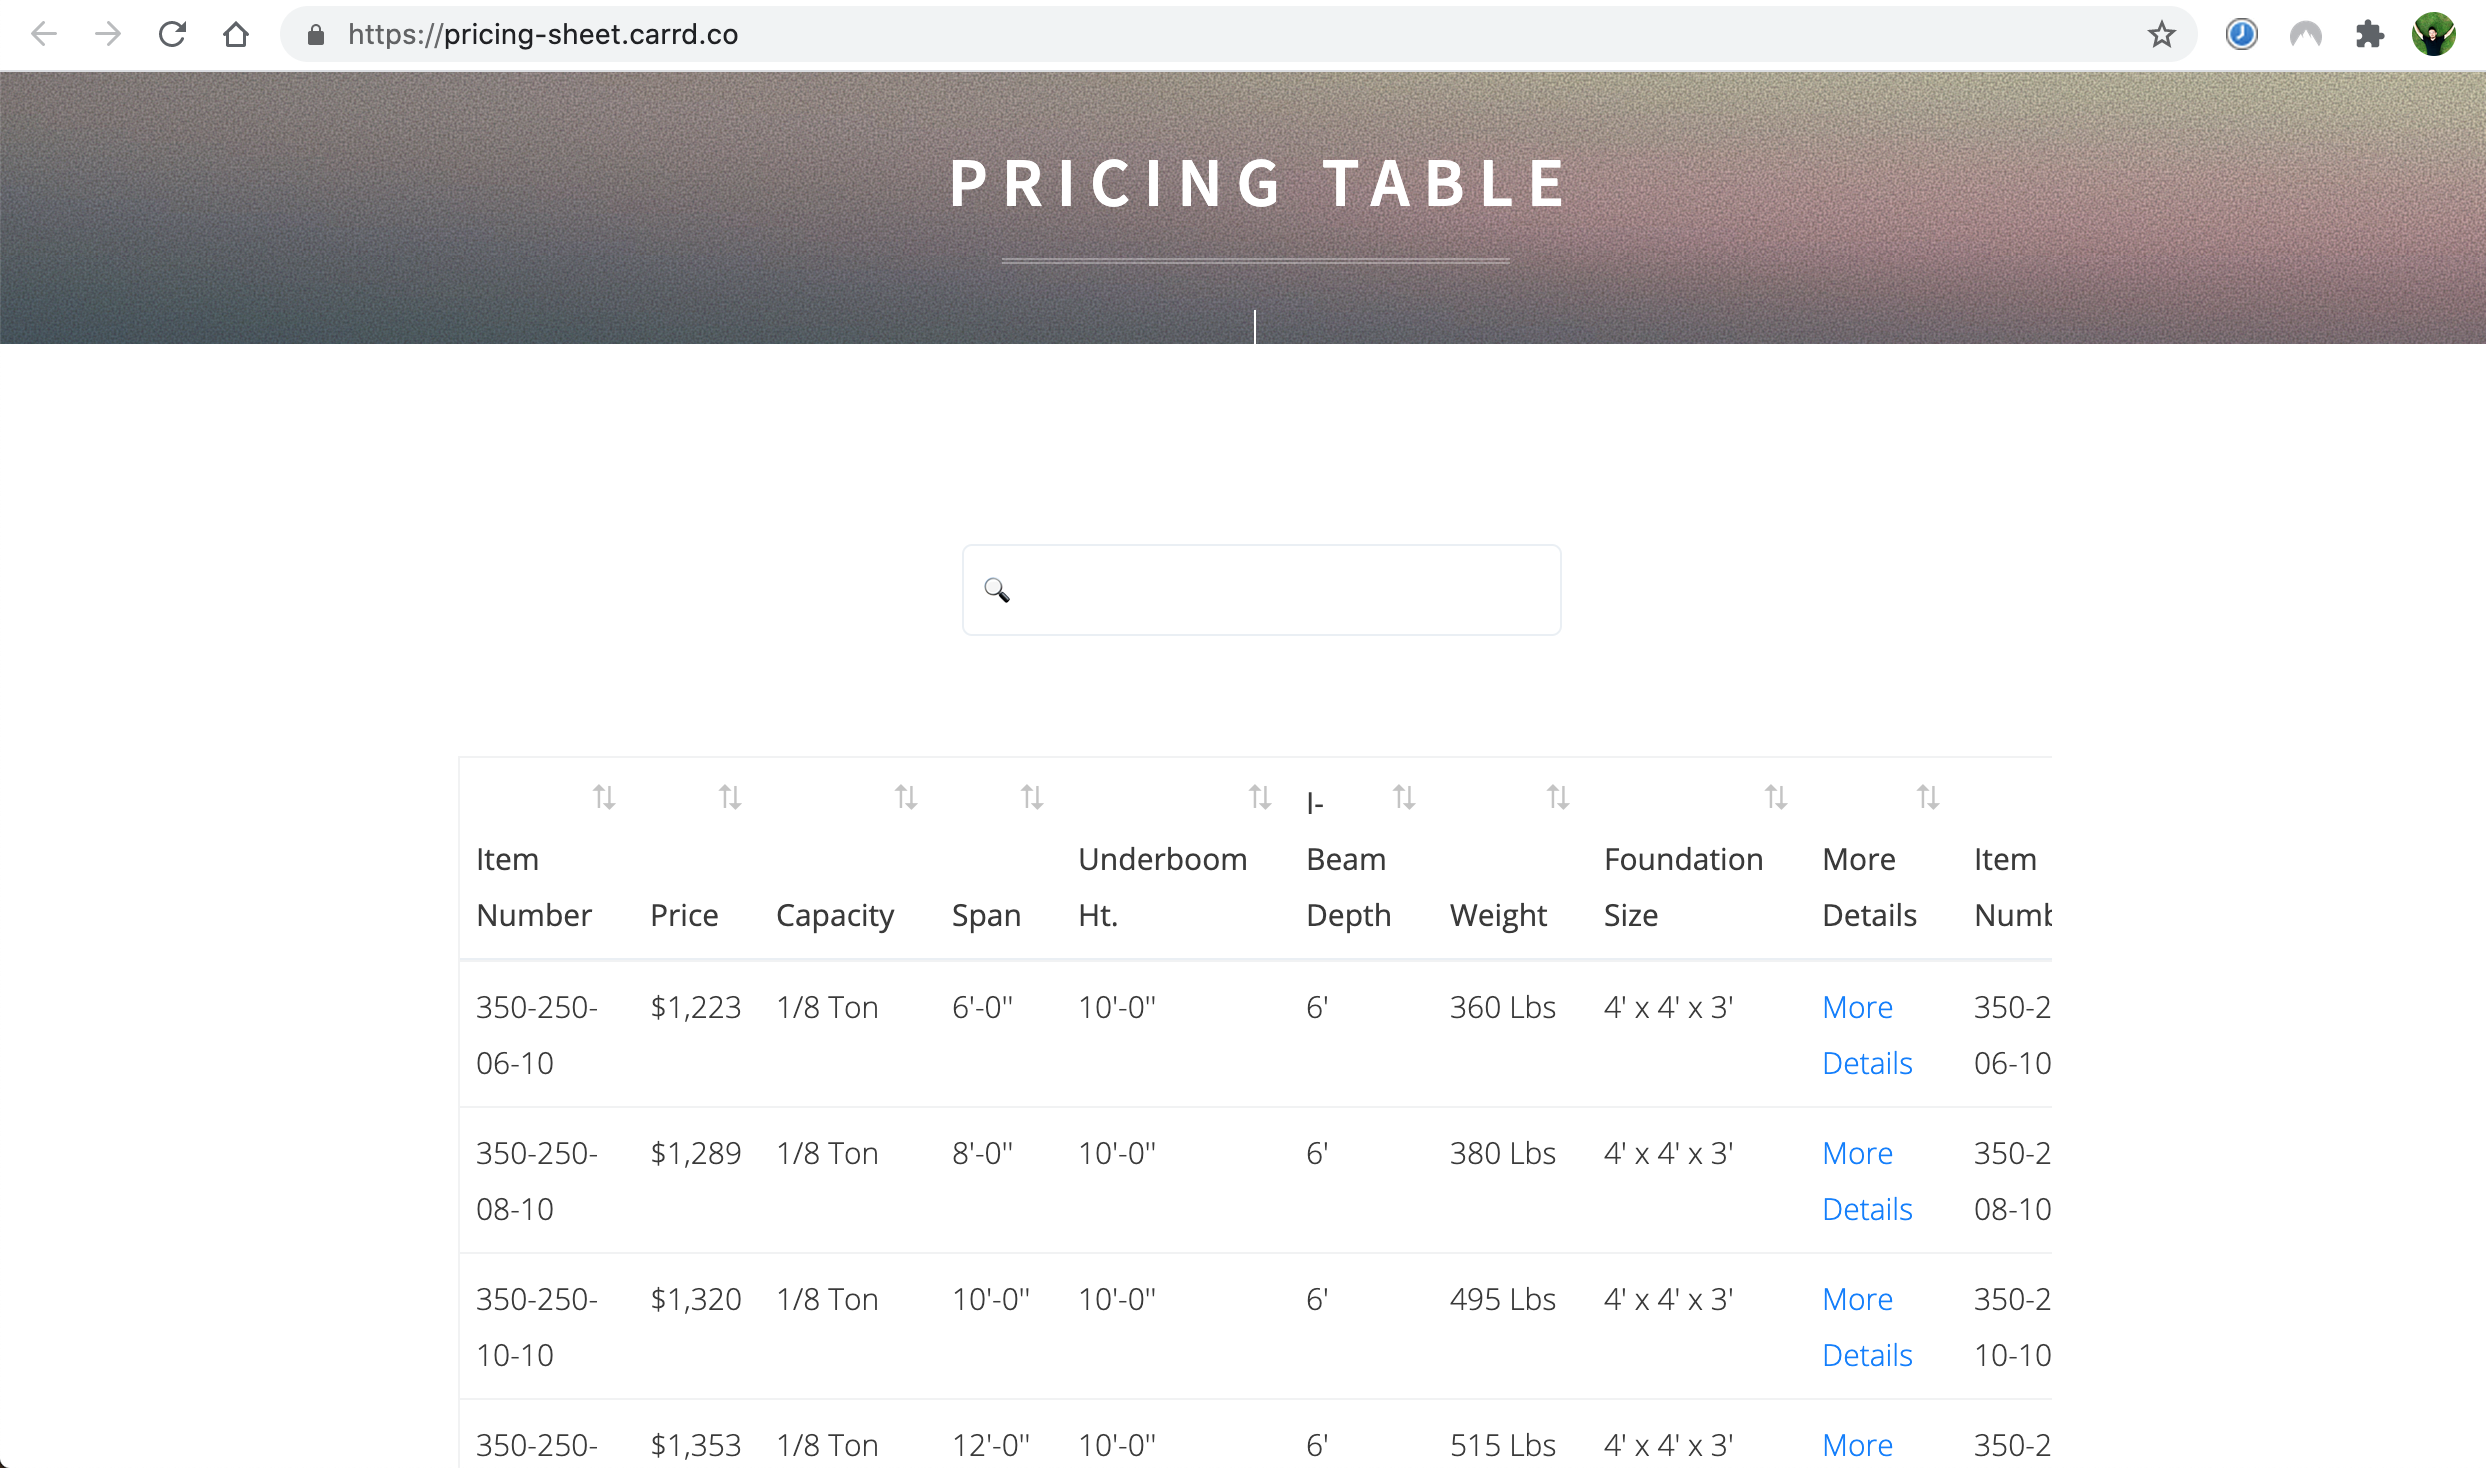Viewport: 2486px width, 1468px height.
Task: Open the blue clock extension icon
Action: (2241, 35)
